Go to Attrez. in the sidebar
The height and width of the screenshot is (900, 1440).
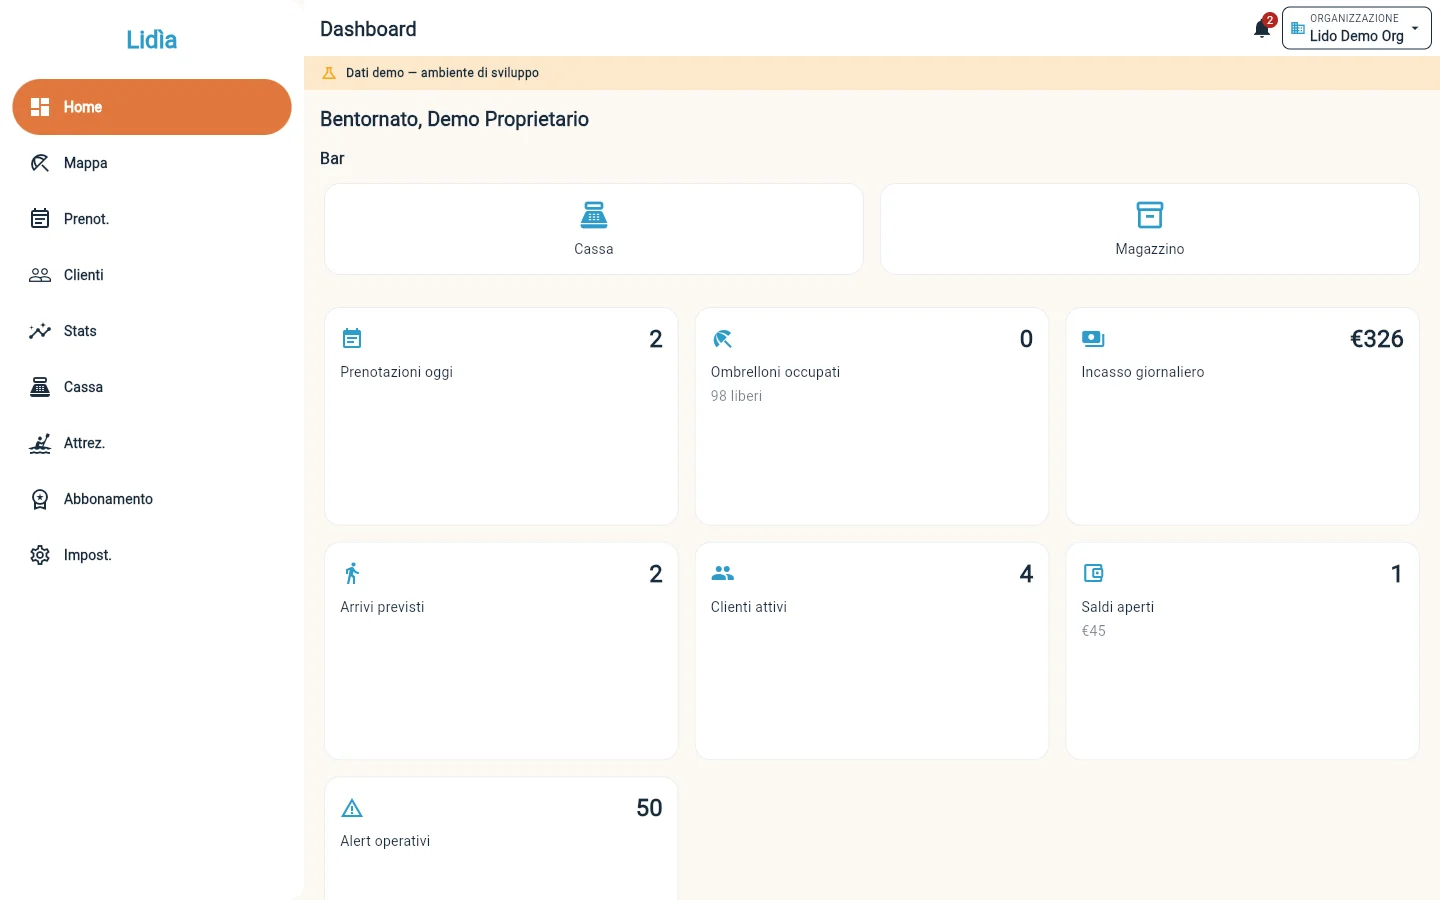pos(152,443)
